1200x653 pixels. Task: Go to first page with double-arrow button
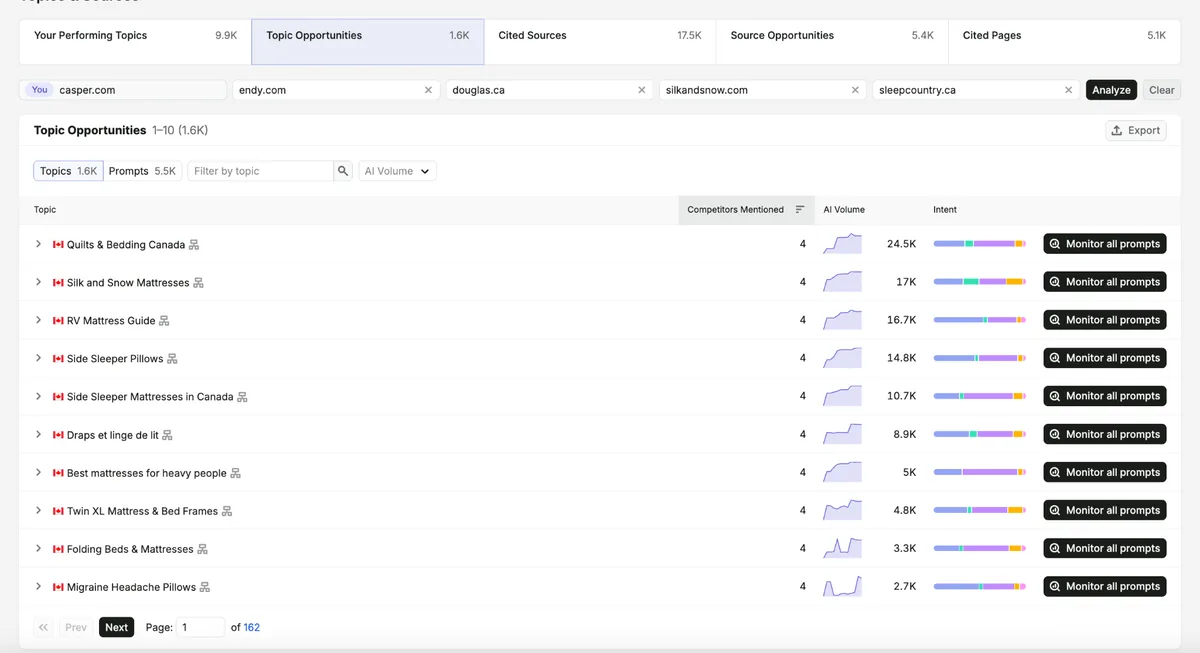coord(44,627)
